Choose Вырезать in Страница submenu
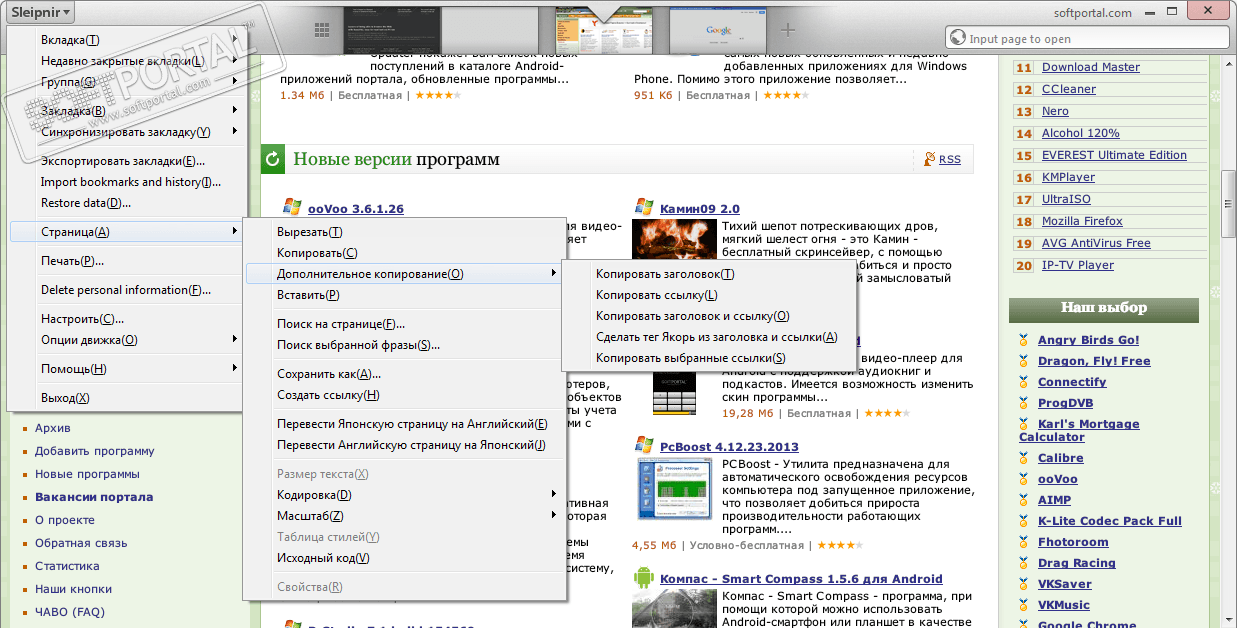1237x628 pixels. (404, 232)
